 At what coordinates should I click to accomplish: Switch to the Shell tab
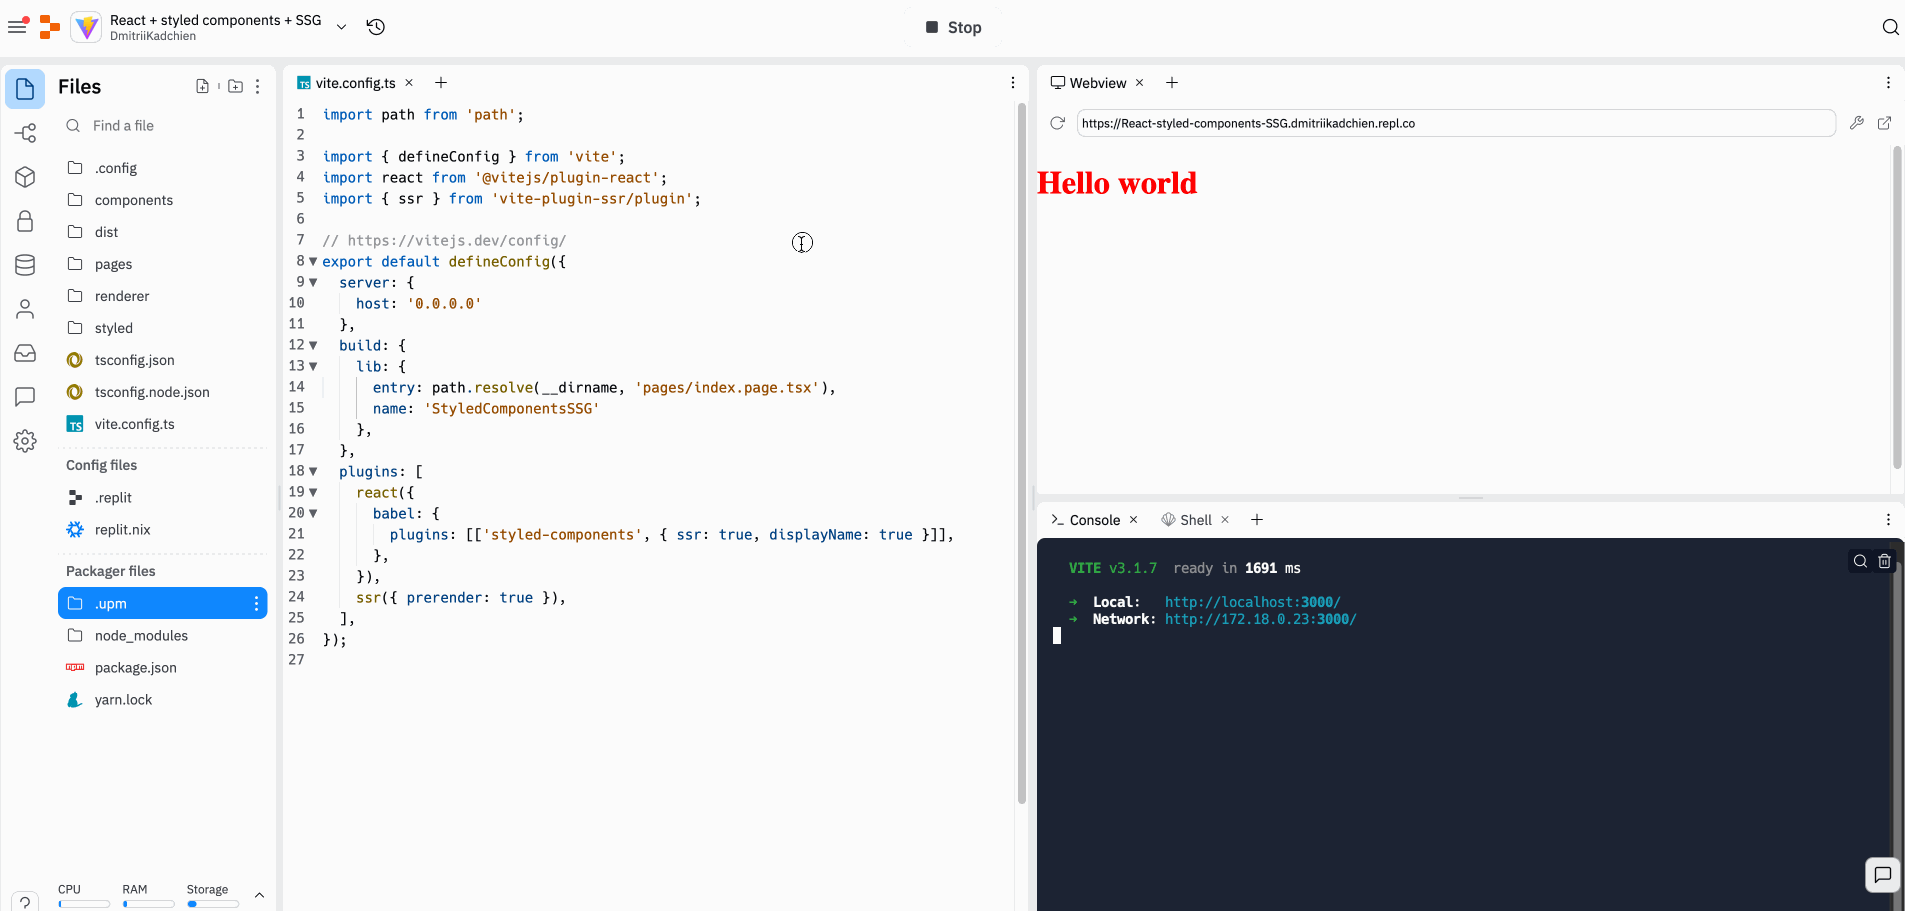[1186, 520]
